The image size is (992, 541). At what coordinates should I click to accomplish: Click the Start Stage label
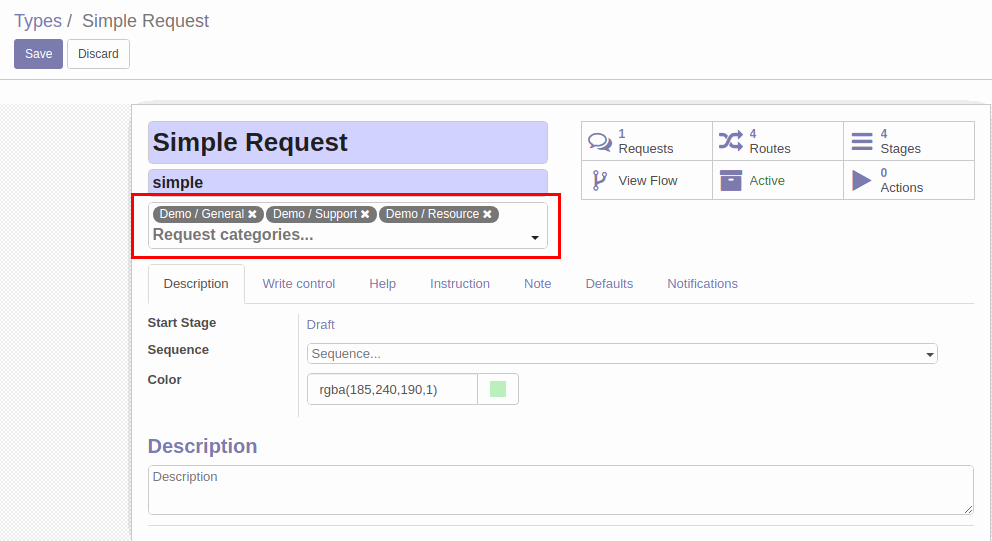coord(182,323)
